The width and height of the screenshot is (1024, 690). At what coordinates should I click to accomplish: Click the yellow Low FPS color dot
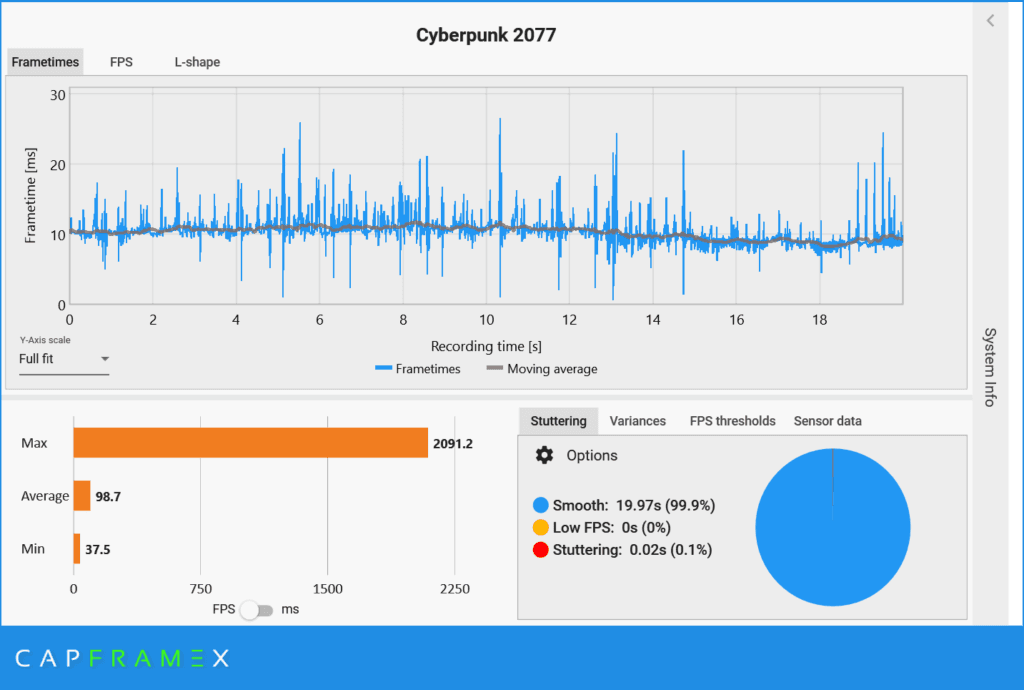tap(541, 527)
